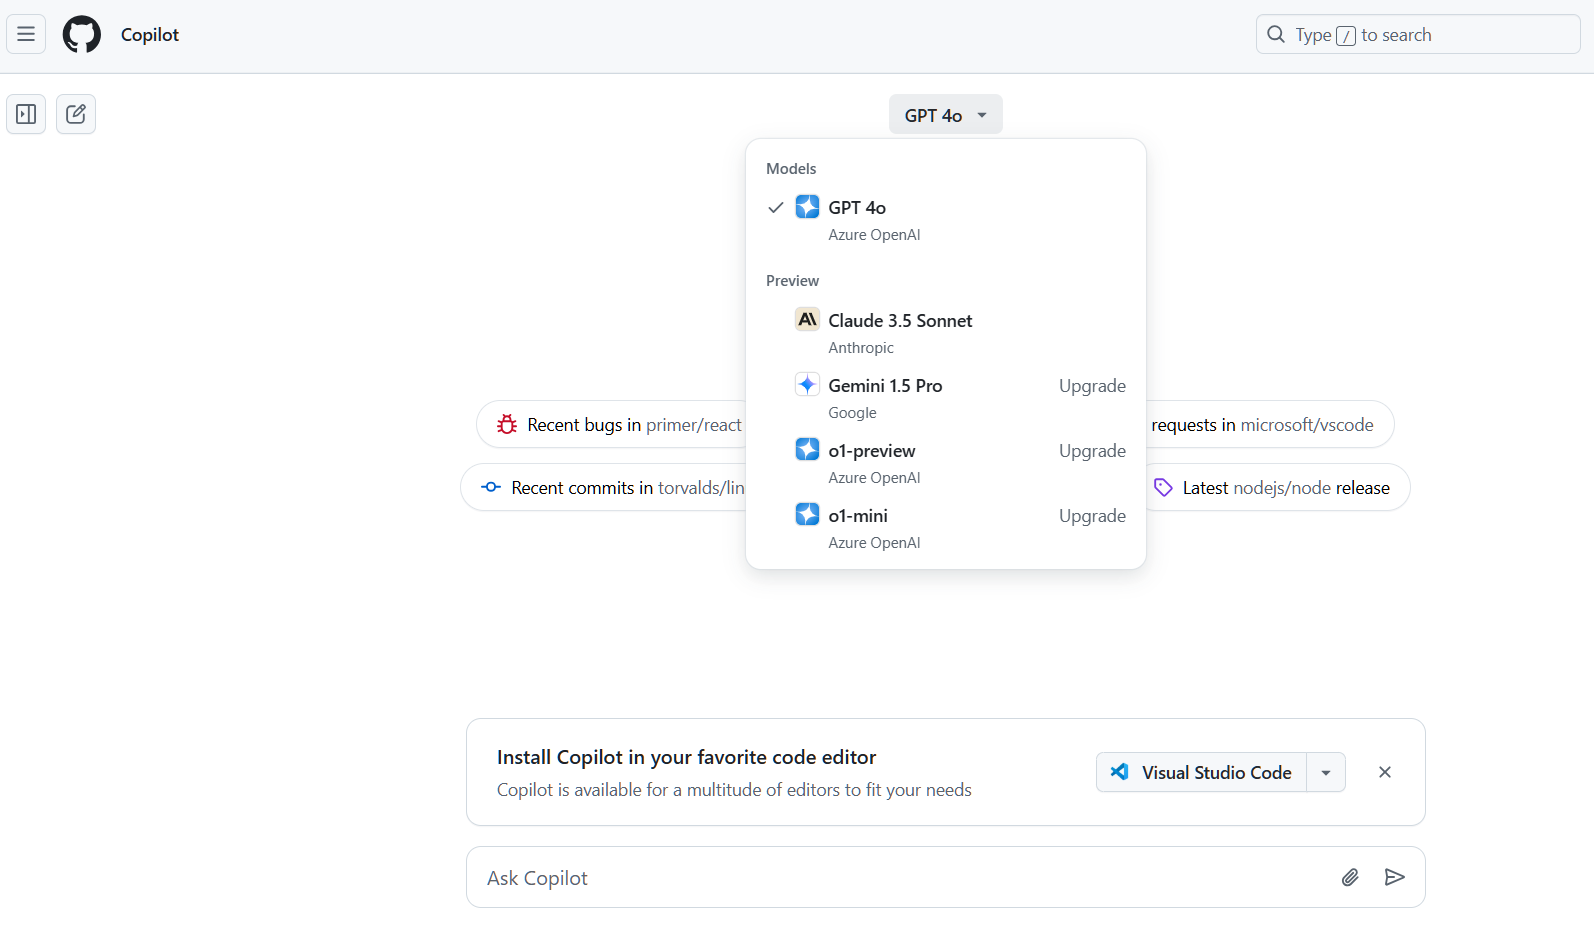This screenshot has height=925, width=1594.
Task: Select the Claude 3.5 Sonnet model
Action: coord(946,333)
